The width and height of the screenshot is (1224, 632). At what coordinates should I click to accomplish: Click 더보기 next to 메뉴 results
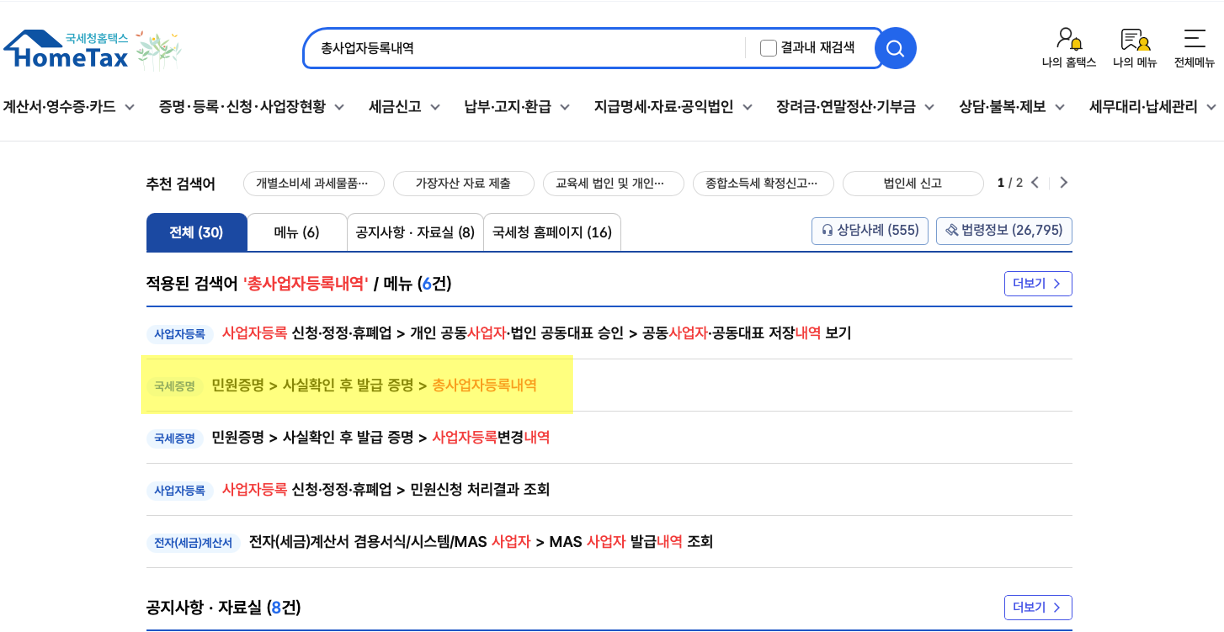pyautogui.click(x=1038, y=284)
